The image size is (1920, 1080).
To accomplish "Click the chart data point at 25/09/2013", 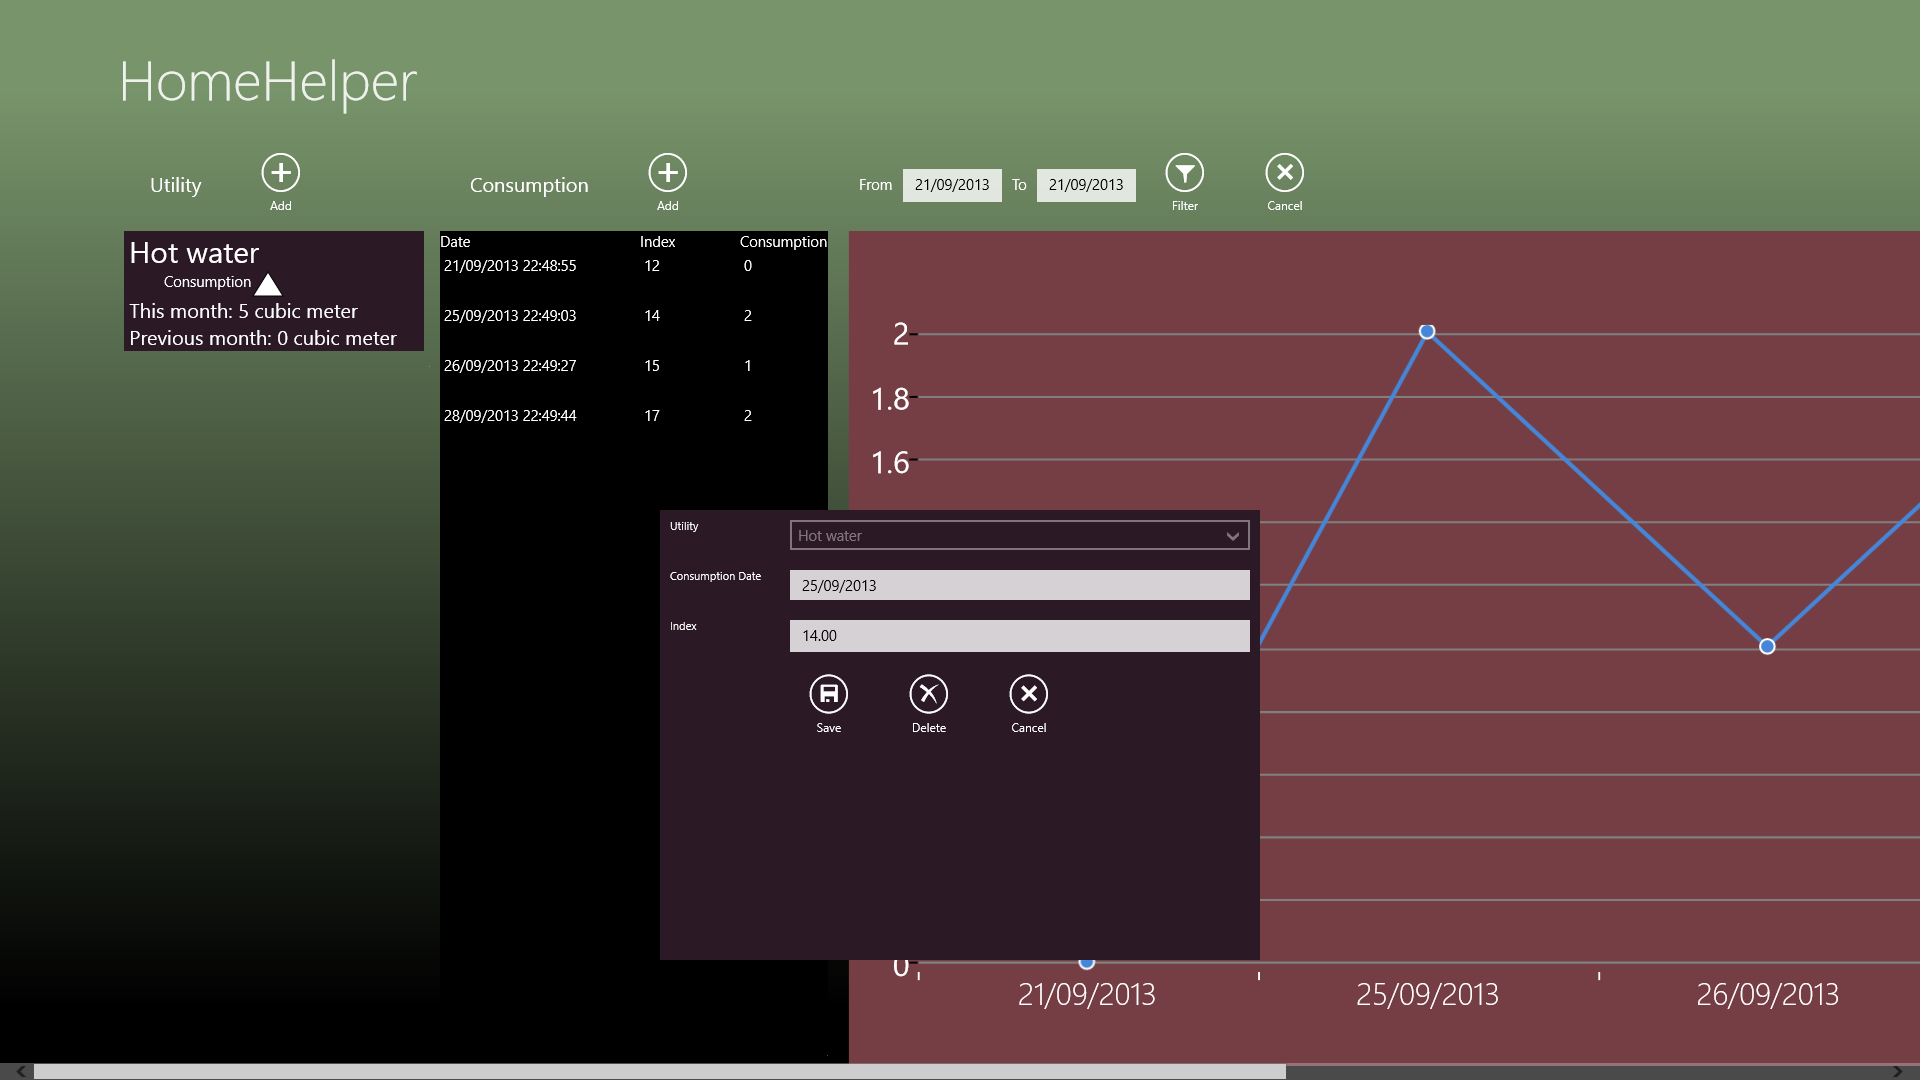I will [x=1427, y=332].
